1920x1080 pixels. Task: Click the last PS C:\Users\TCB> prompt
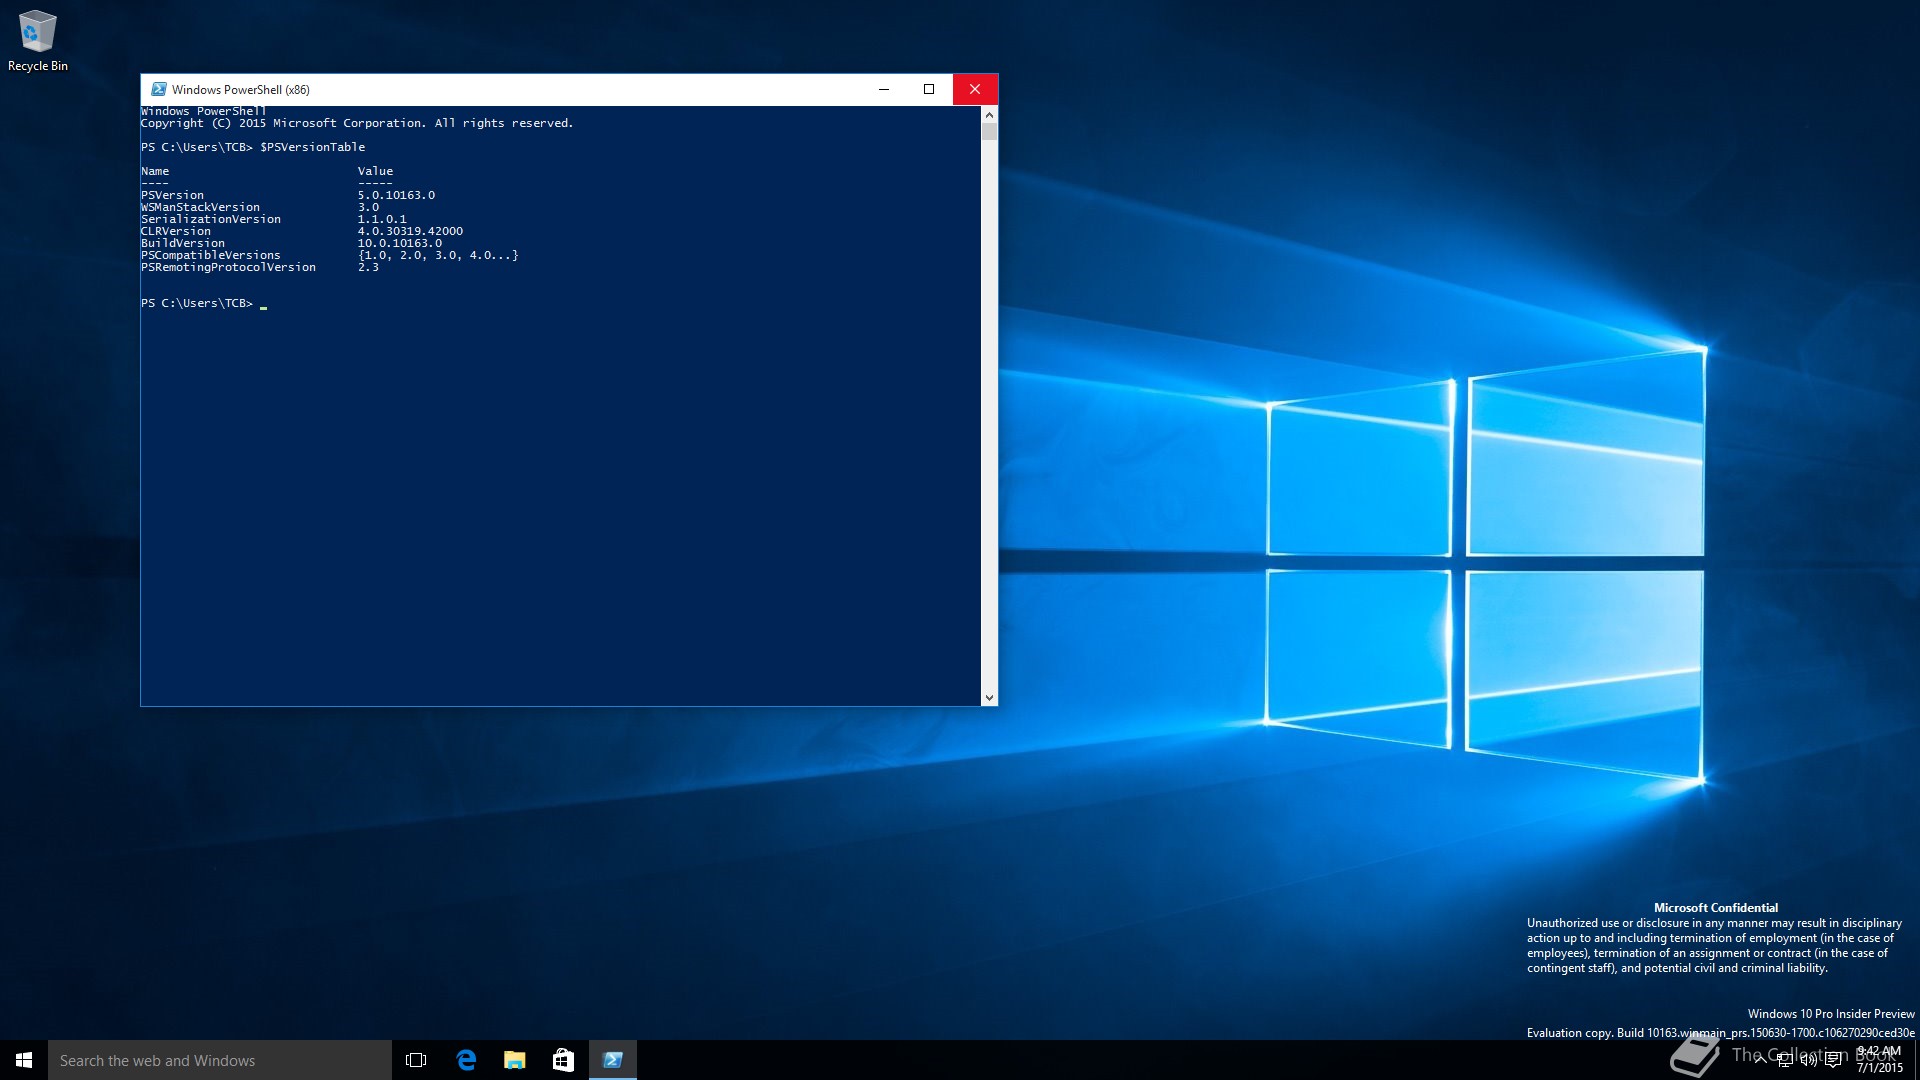pos(197,303)
